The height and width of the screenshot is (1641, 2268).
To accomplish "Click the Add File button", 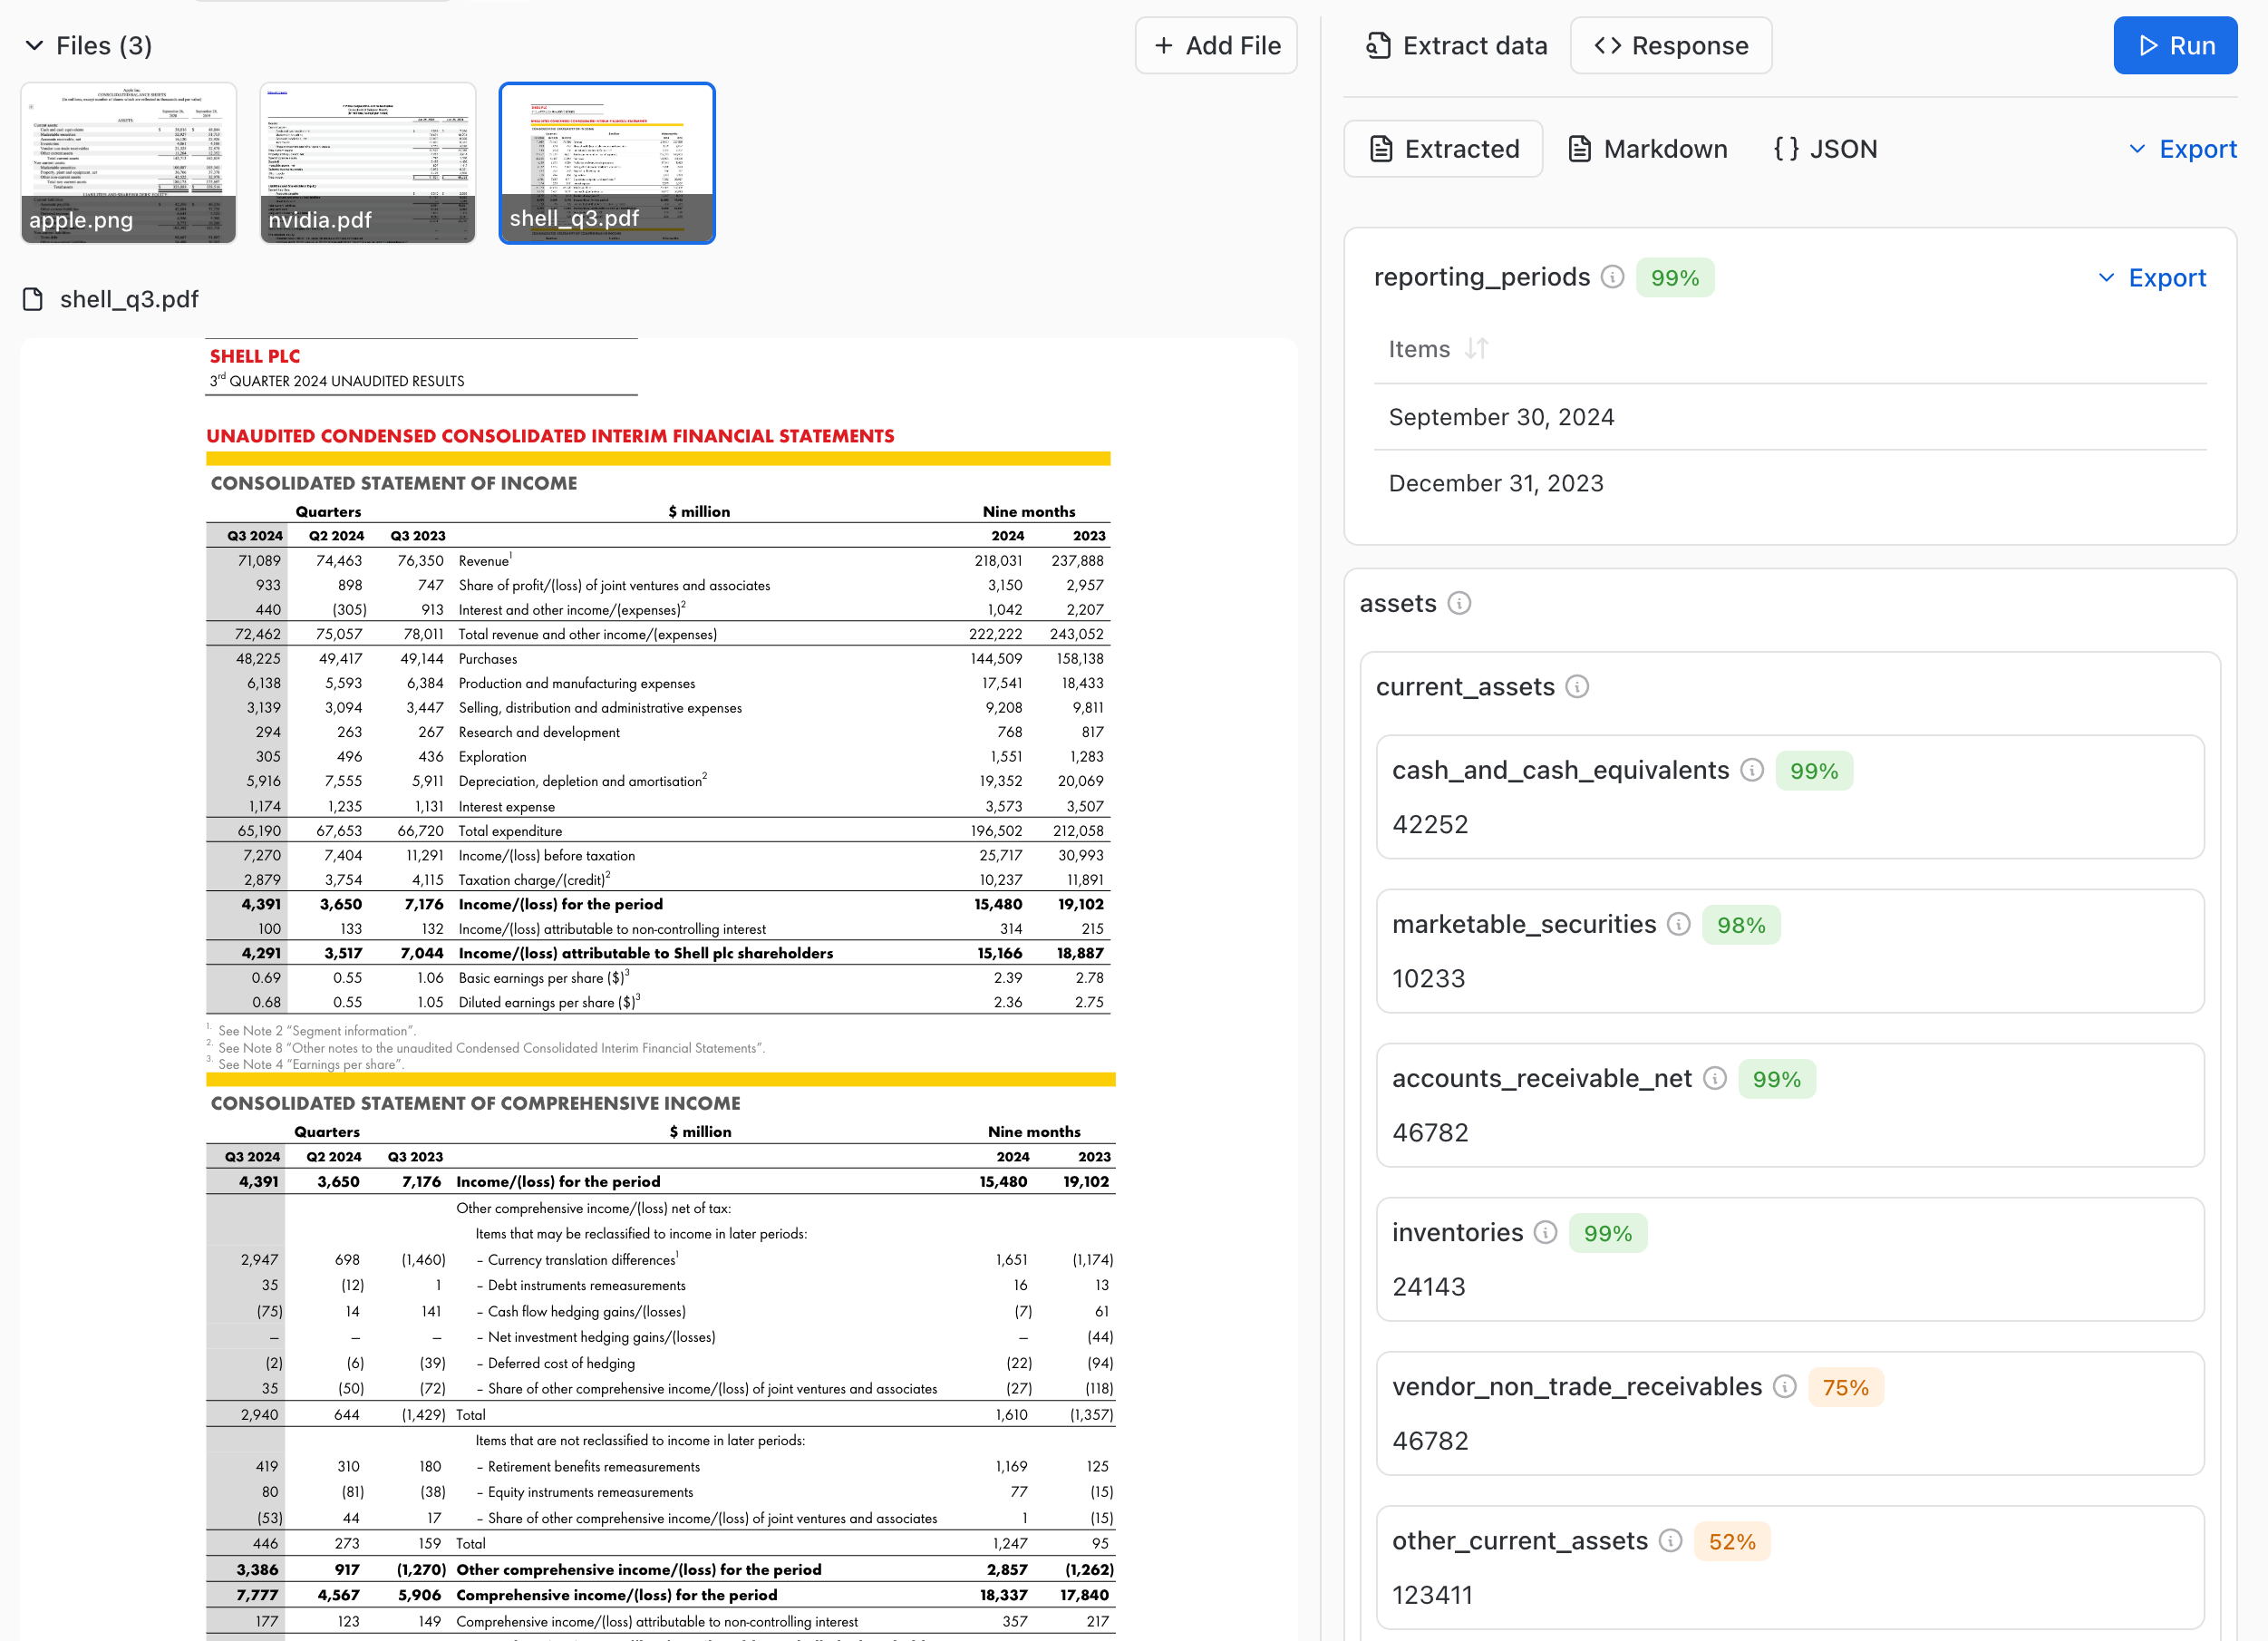I will pyautogui.click(x=1216, y=45).
